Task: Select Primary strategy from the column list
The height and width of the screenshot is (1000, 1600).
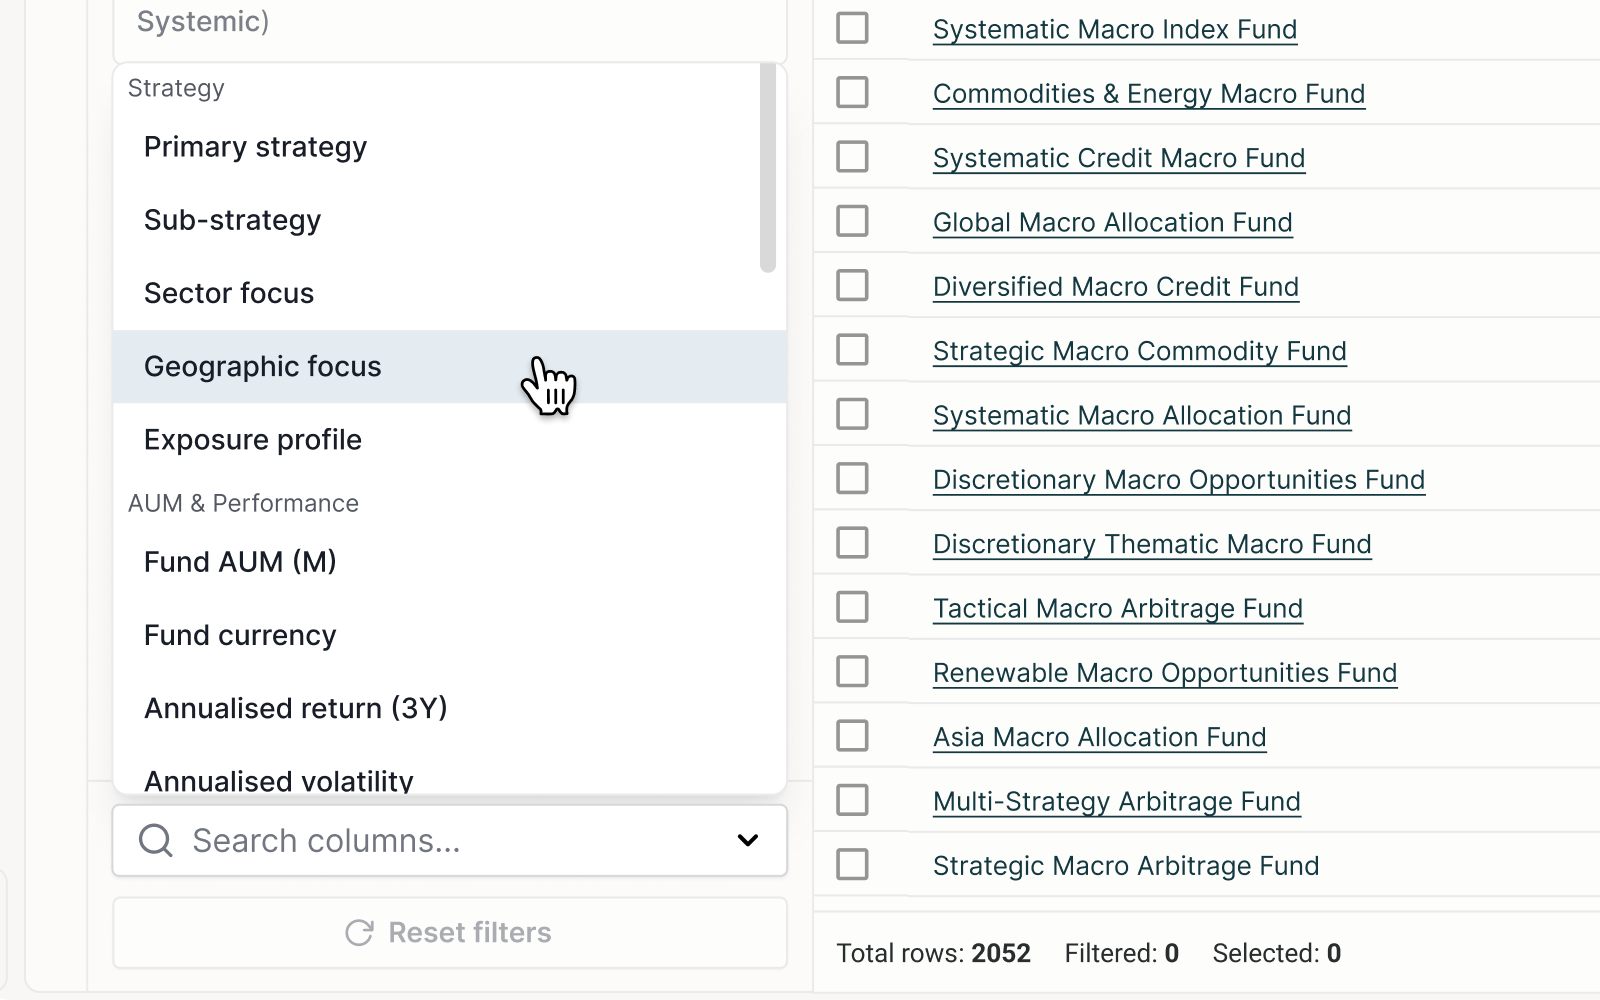Action: pyautogui.click(x=255, y=147)
